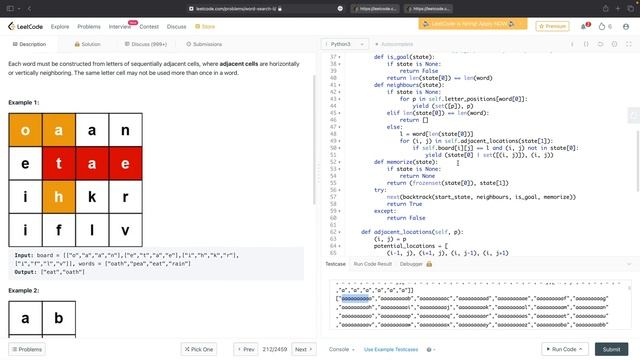640x360 pixels.
Task: Click the Debugger lock icon
Action: point(429,264)
